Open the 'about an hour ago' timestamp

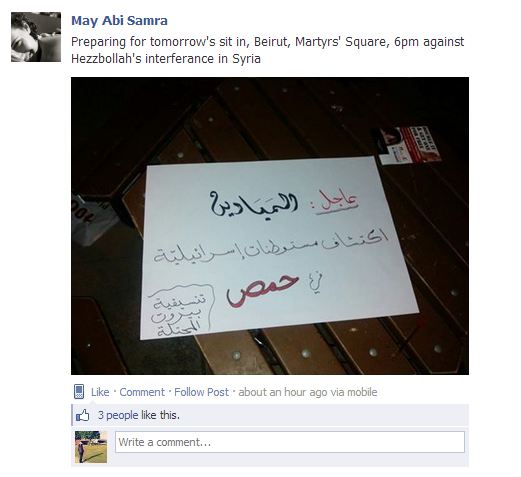[x=283, y=392]
